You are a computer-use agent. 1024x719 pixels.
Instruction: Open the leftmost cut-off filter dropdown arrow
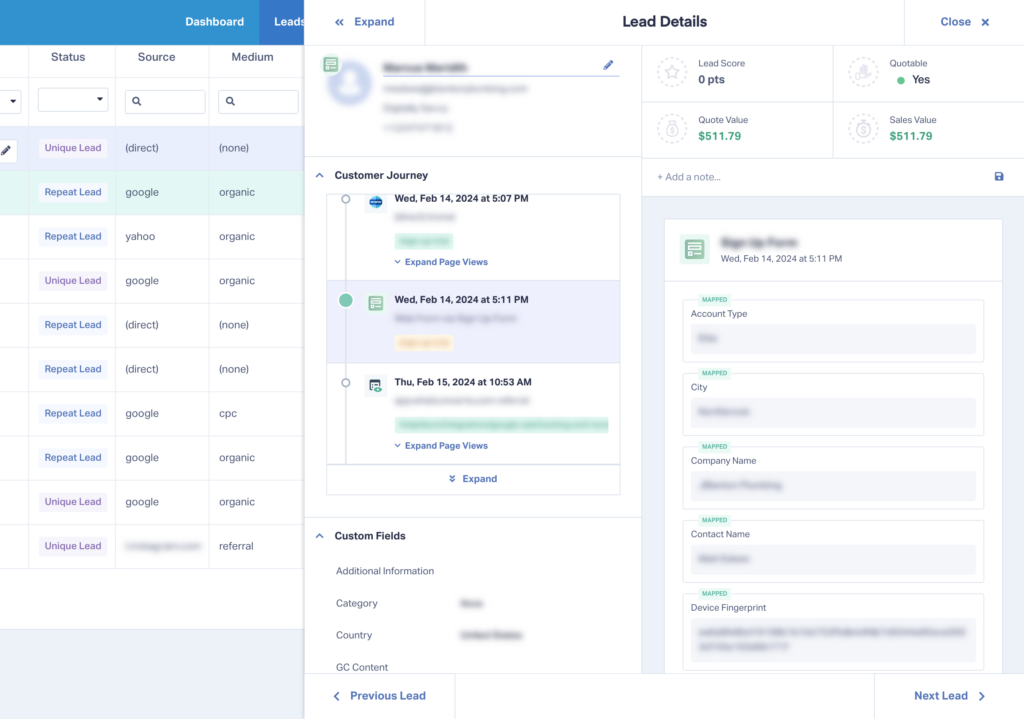coord(11,101)
